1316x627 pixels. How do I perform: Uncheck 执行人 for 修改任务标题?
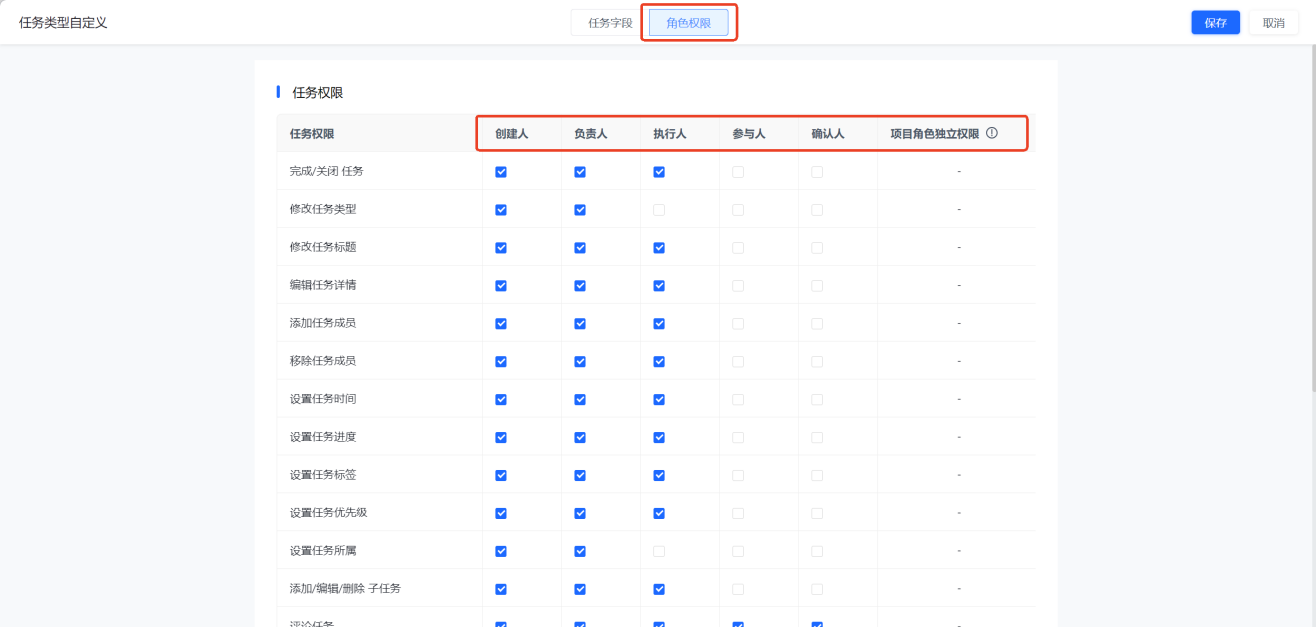(659, 248)
